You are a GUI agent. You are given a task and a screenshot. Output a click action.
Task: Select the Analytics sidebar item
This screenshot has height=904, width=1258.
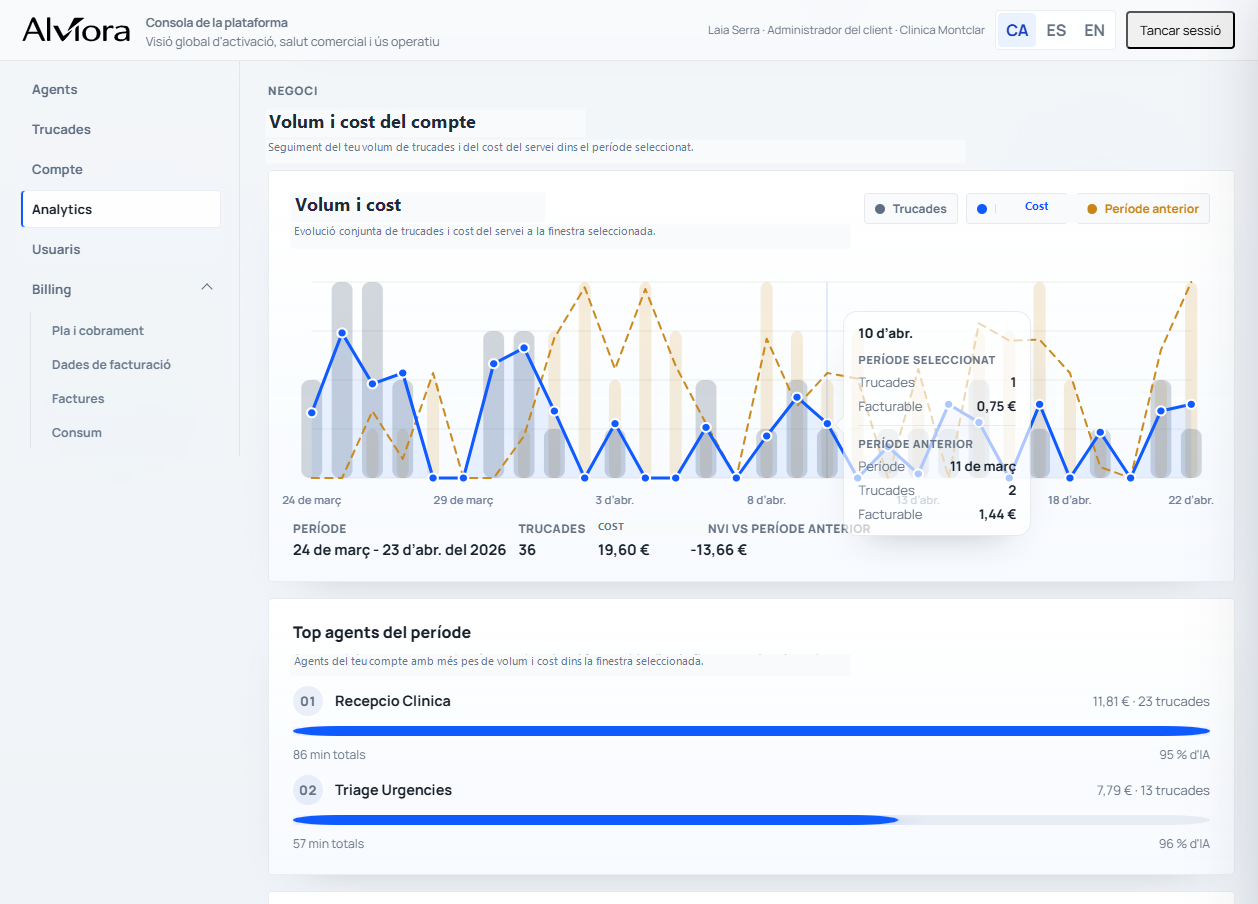pyautogui.click(x=120, y=210)
